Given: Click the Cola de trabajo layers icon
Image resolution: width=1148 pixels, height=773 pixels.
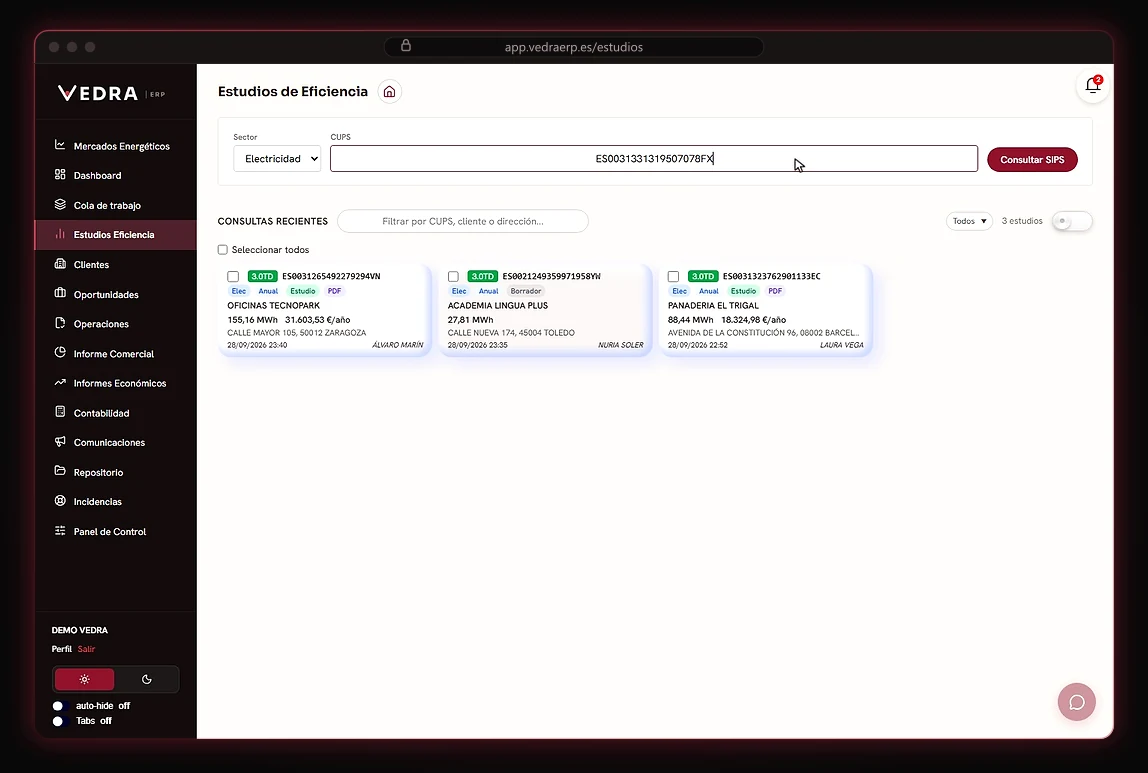Looking at the screenshot, I should (x=60, y=204).
